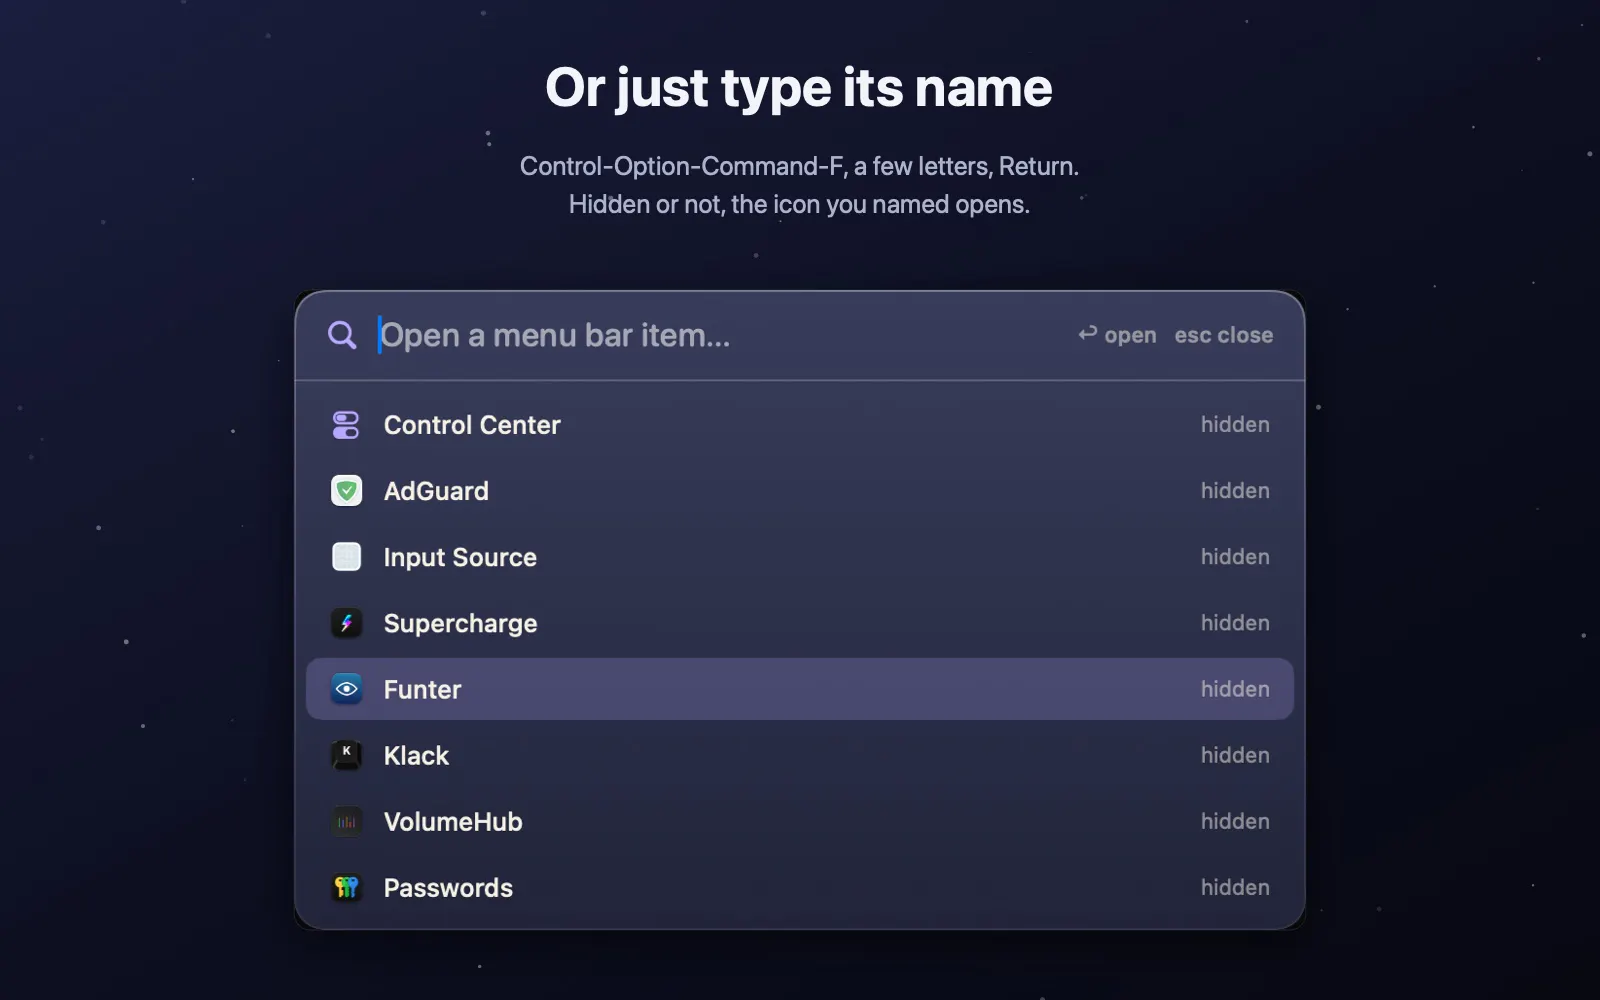
Task: Click the return 'open' hint button
Action: click(x=1117, y=335)
